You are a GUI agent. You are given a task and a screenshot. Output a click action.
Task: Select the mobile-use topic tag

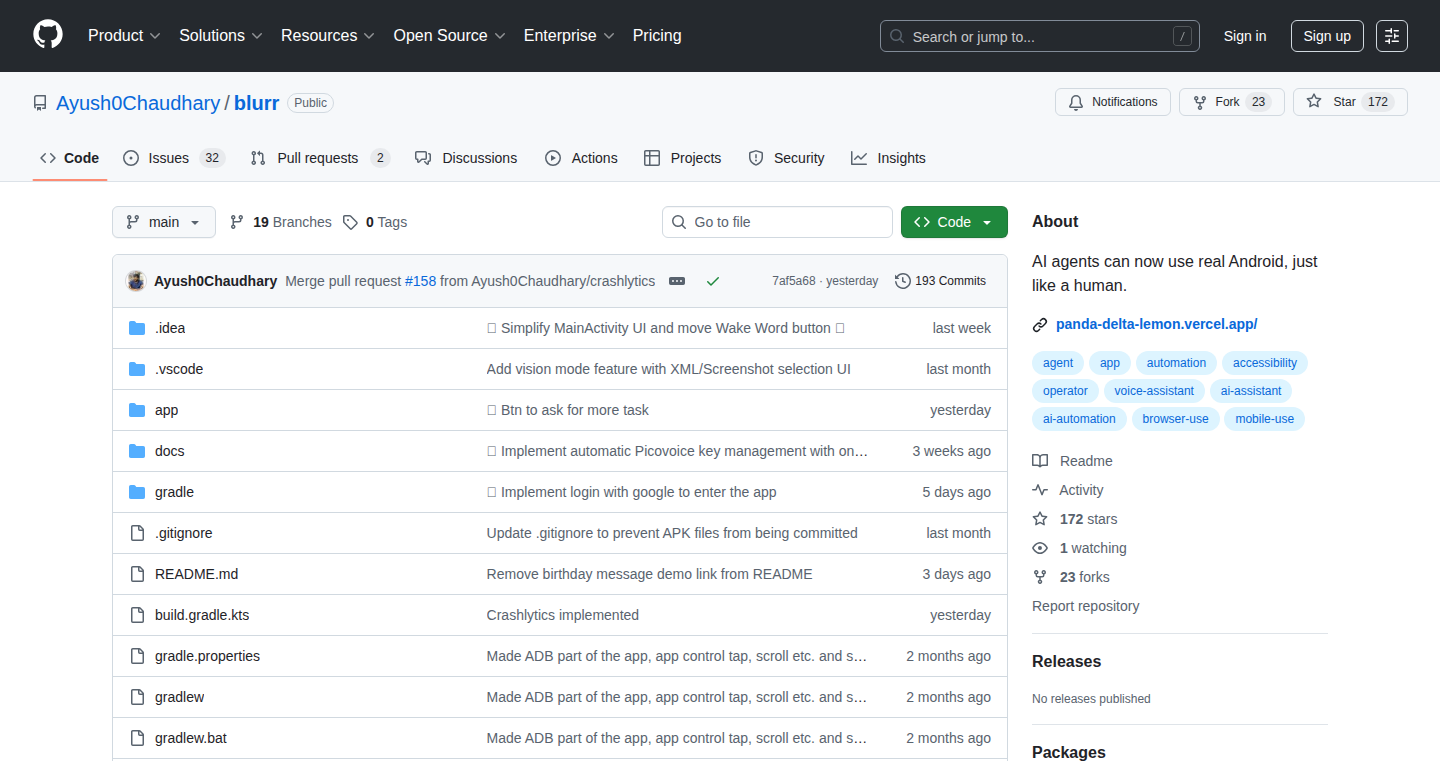point(1265,419)
